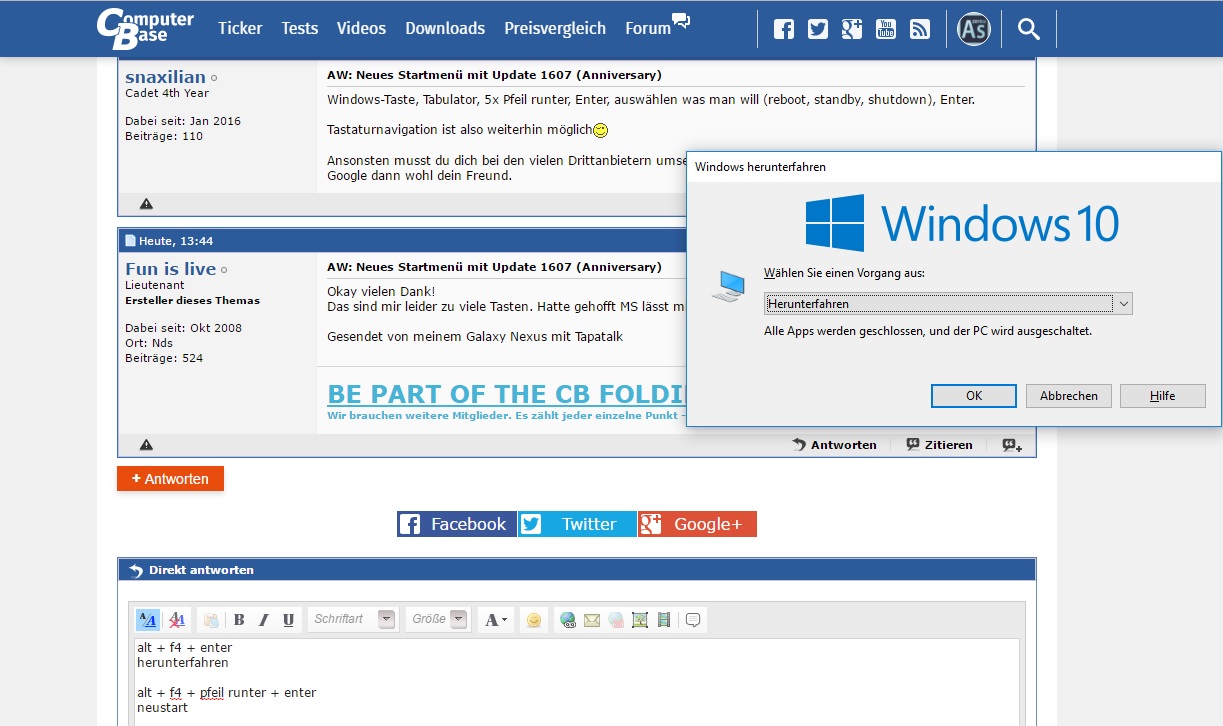The width and height of the screenshot is (1223, 726).
Task: Open the ComputerBase home logo
Action: [x=145, y=27]
